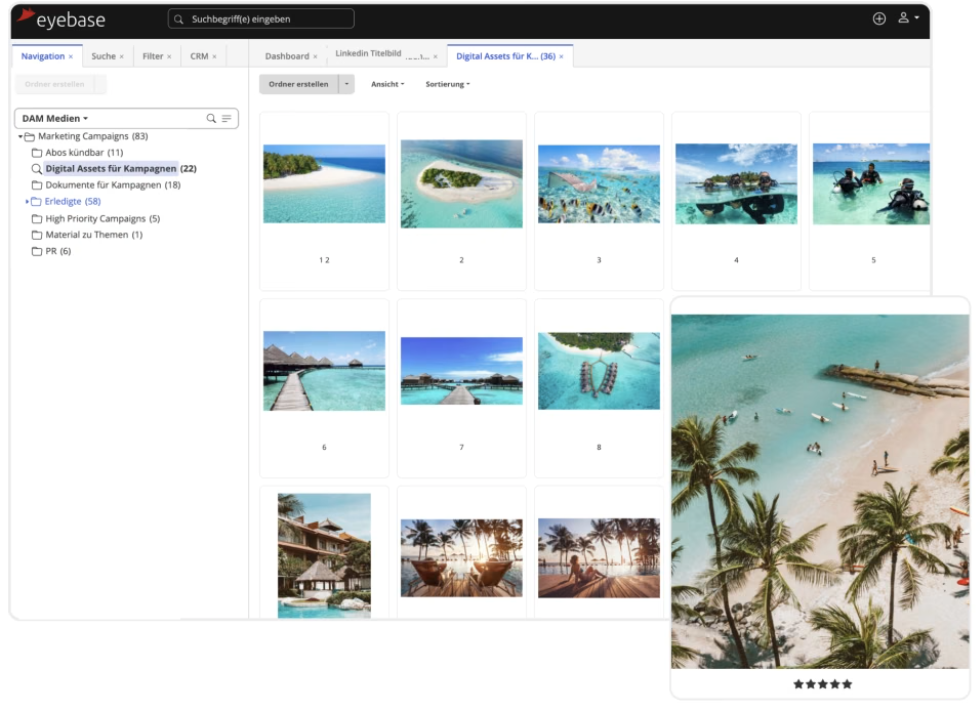Open thumbnail 6 overwater bungalow walkway
Viewport: 980px width, 704px height.
click(324, 371)
